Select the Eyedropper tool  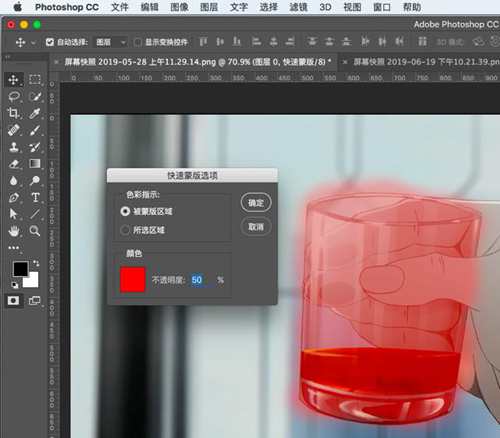coord(35,113)
